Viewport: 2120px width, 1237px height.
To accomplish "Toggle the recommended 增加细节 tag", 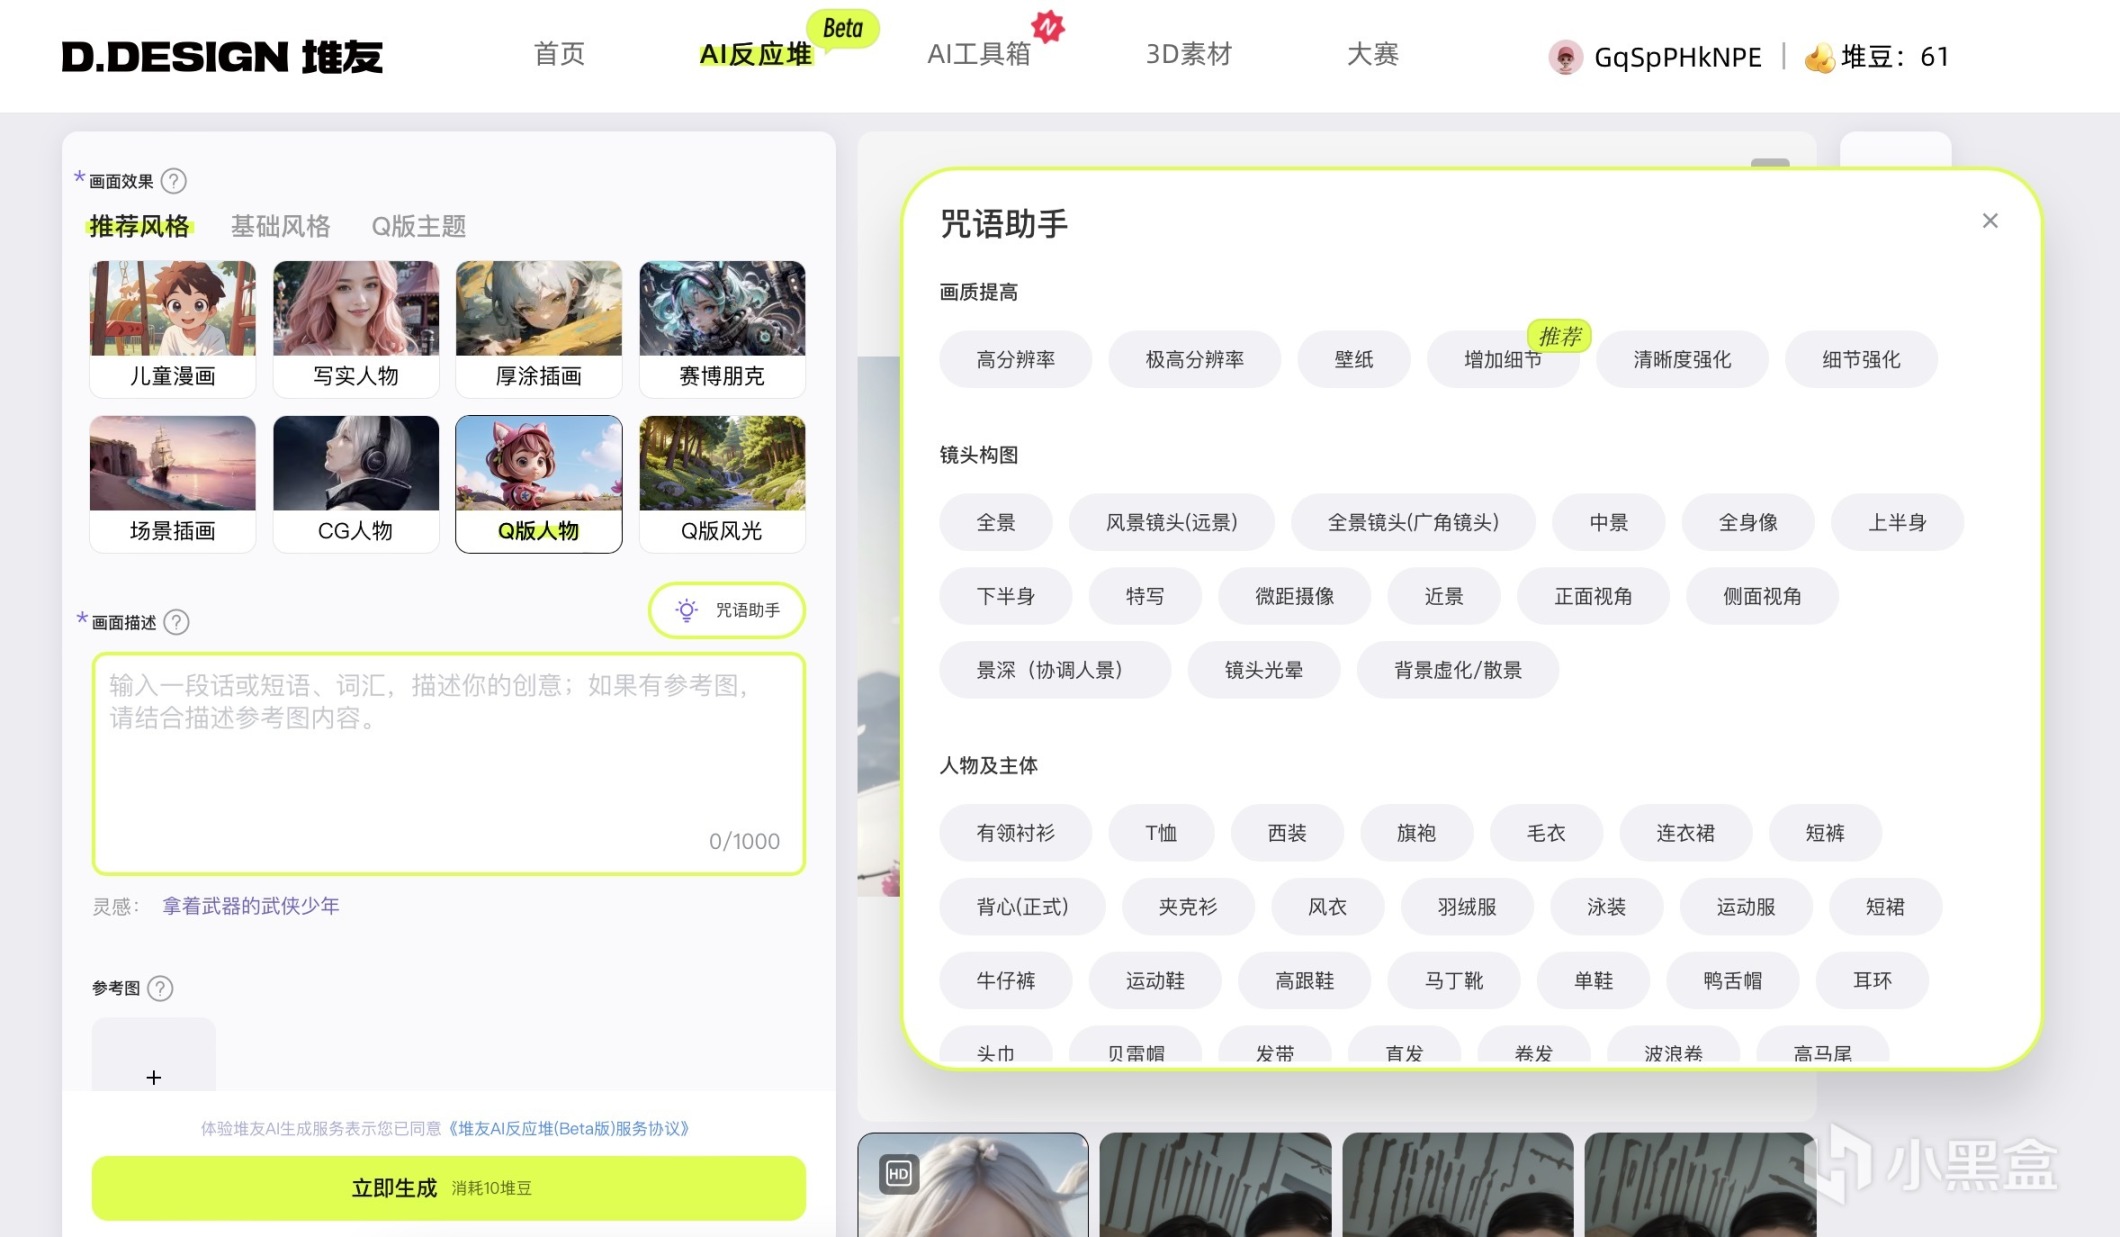I will tap(1502, 360).
